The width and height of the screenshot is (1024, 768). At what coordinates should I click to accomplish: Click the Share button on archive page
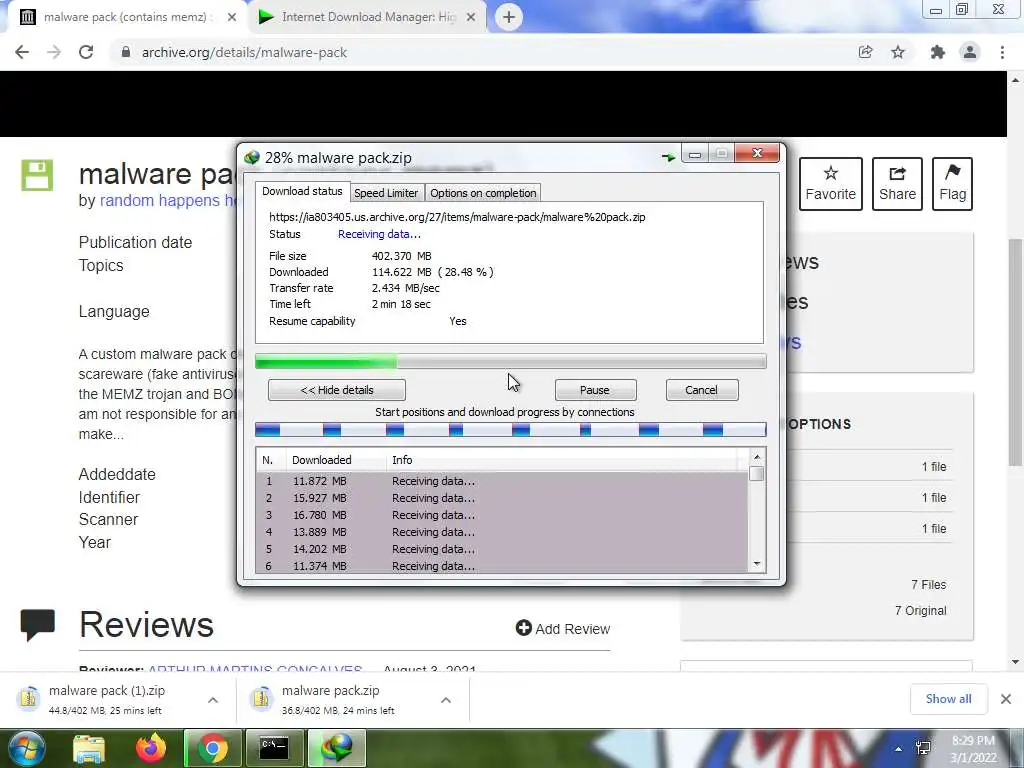897,184
